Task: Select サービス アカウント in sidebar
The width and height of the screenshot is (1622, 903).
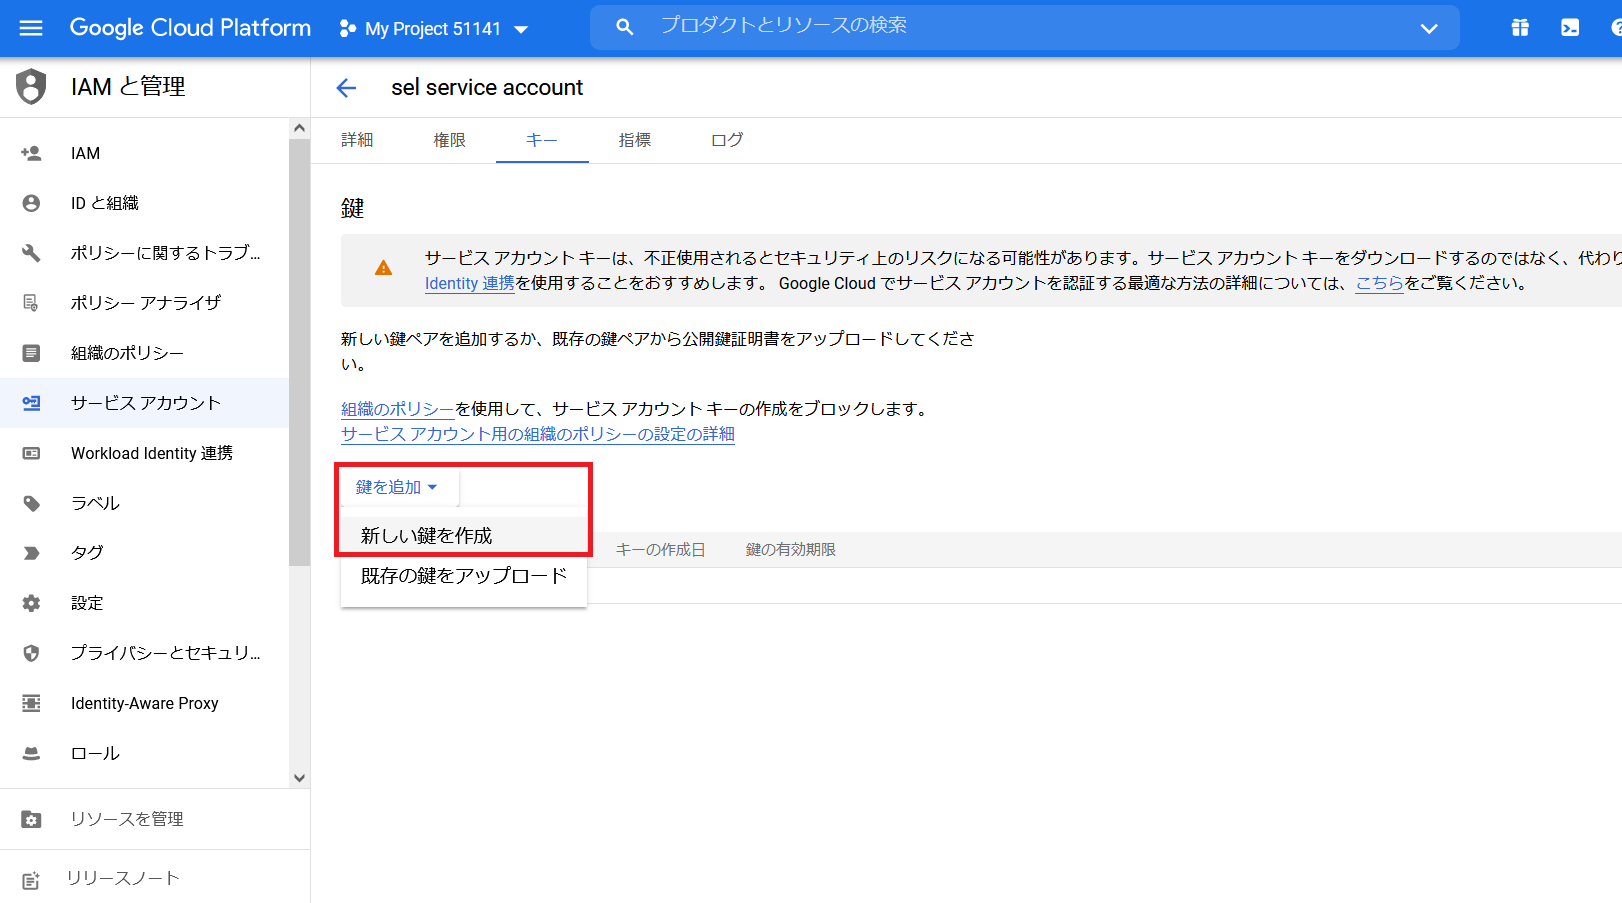Action: pyautogui.click(x=144, y=403)
